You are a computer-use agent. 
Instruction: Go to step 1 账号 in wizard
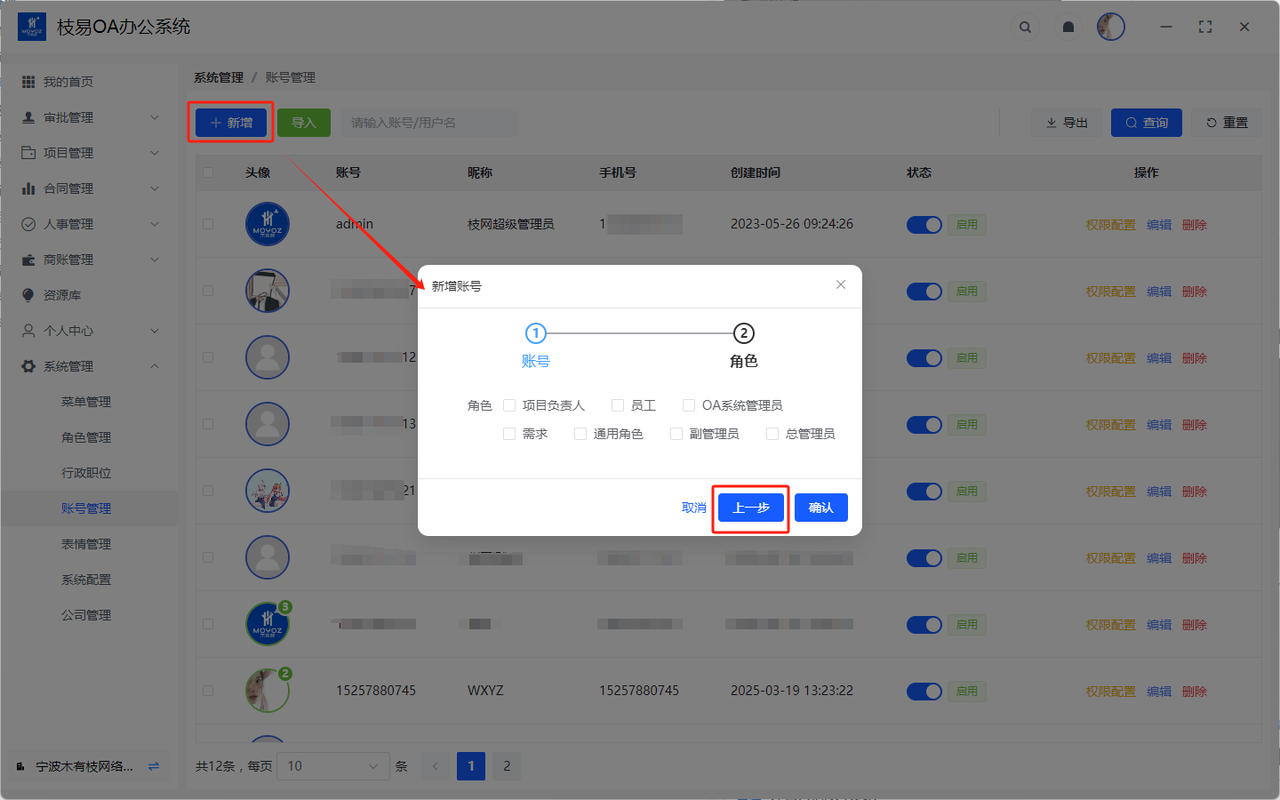click(536, 333)
